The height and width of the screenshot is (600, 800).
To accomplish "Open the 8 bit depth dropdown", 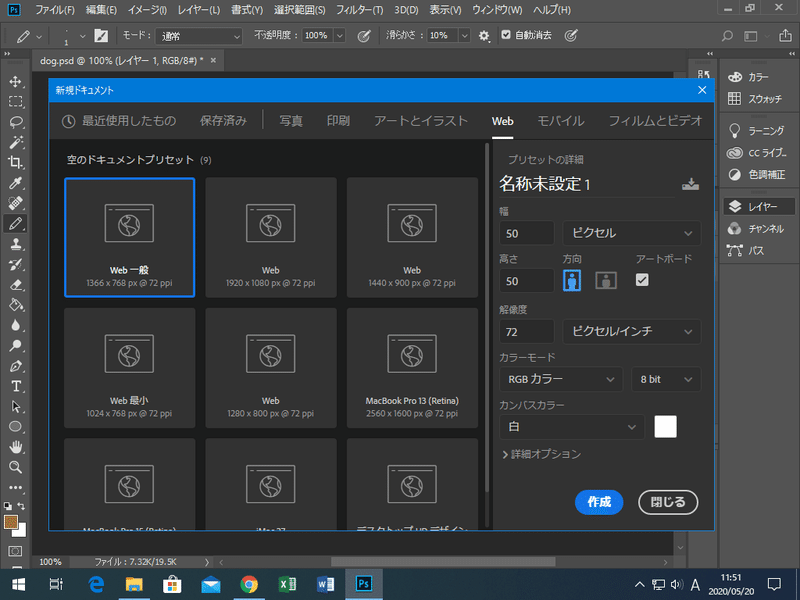I will coord(666,379).
